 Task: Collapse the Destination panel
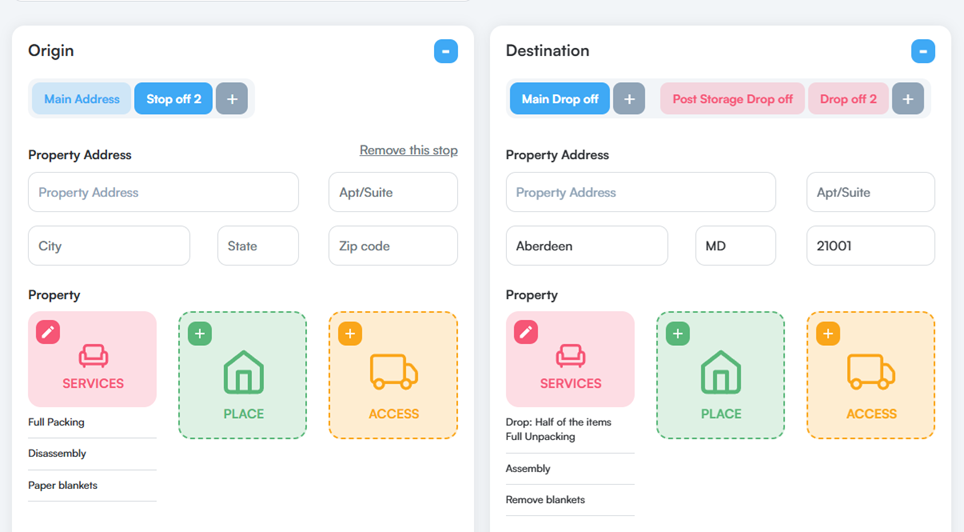pyautogui.click(x=923, y=51)
